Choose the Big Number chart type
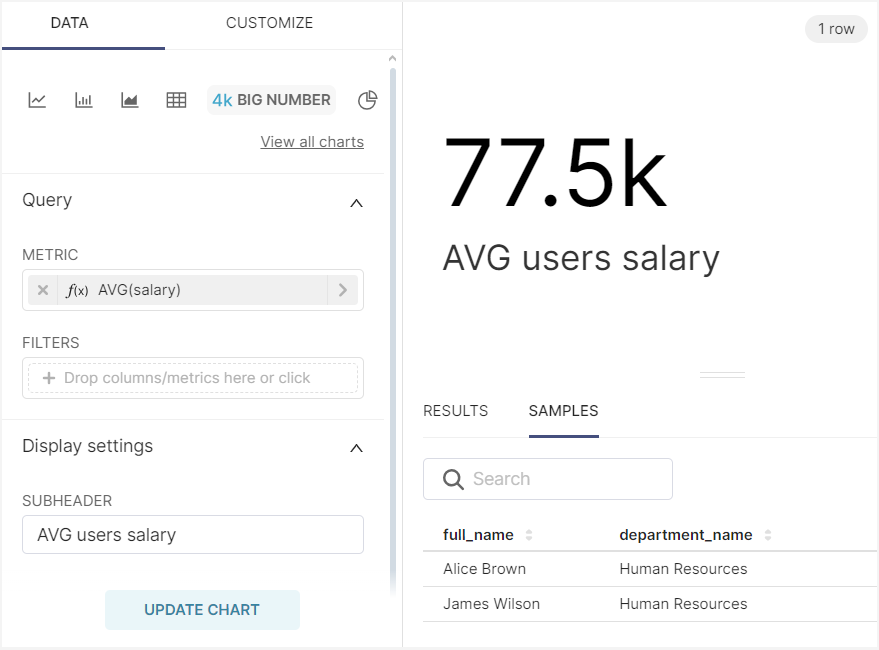 pyautogui.click(x=271, y=100)
